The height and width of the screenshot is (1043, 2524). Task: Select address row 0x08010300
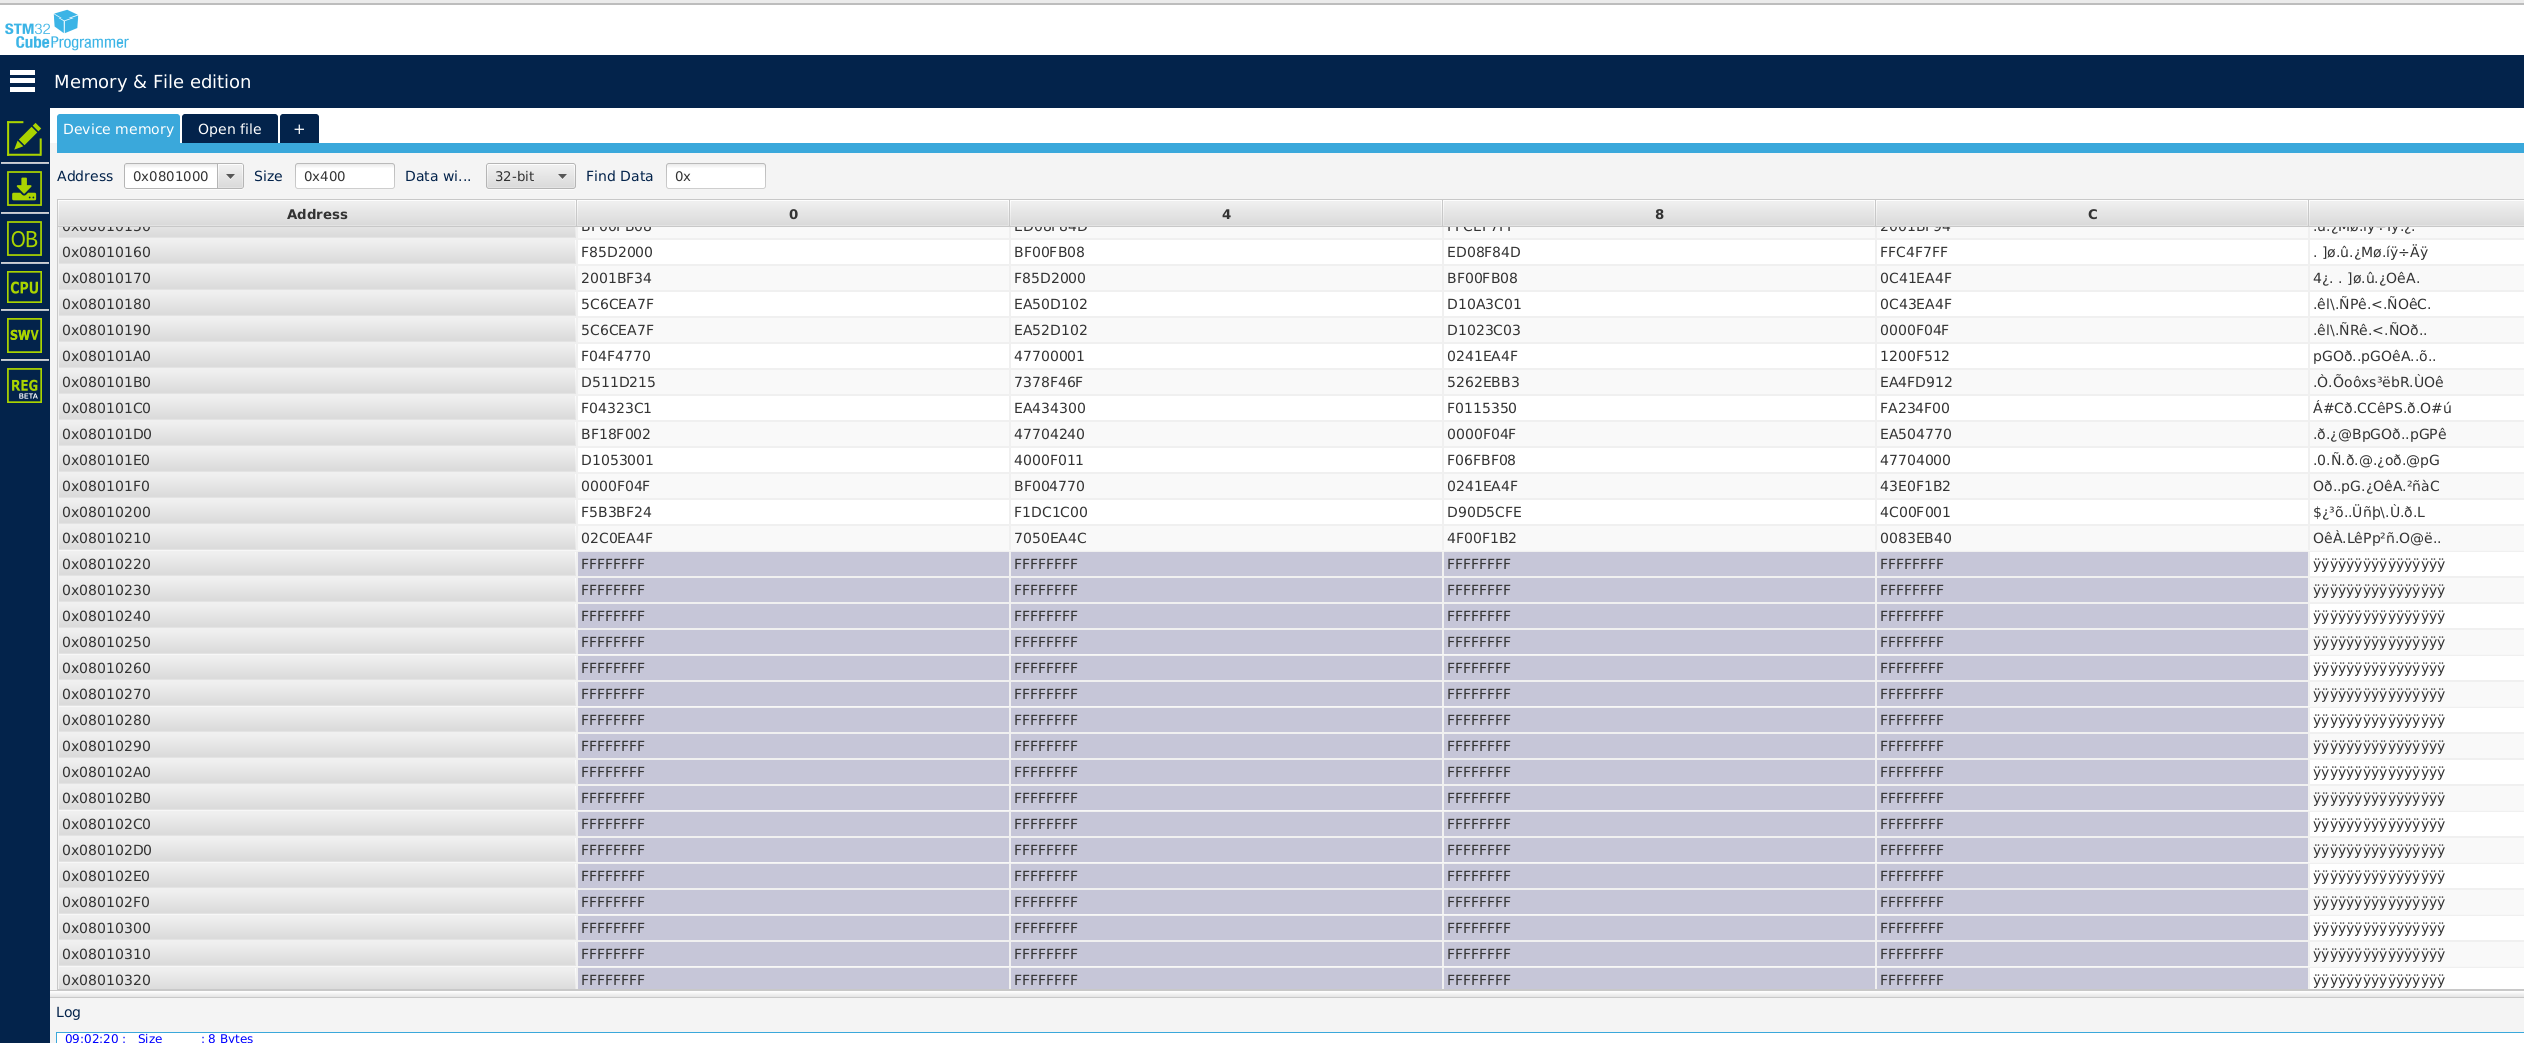pyautogui.click(x=317, y=928)
